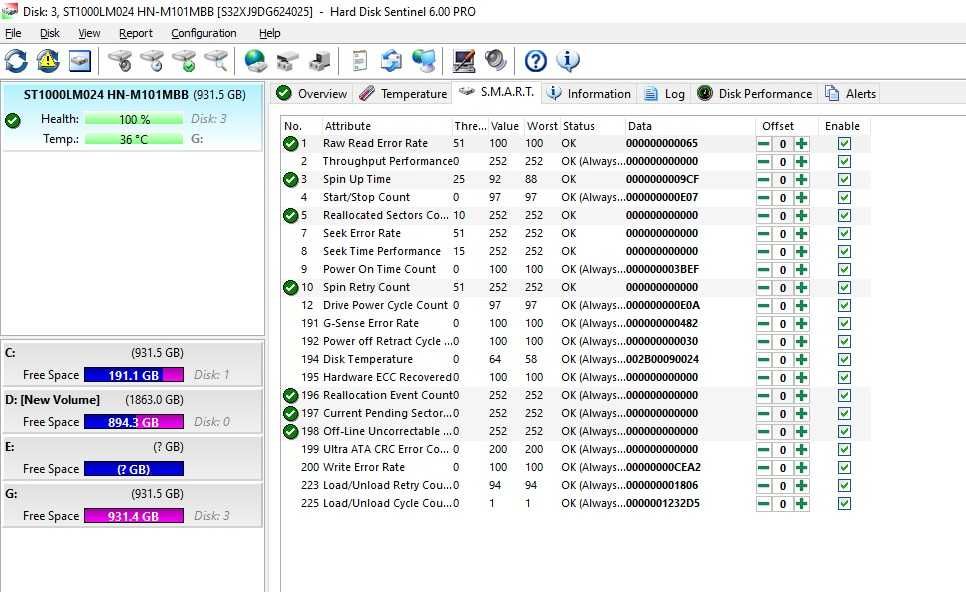Click the green check icon for Raw Read Error Rate

tap(291, 144)
